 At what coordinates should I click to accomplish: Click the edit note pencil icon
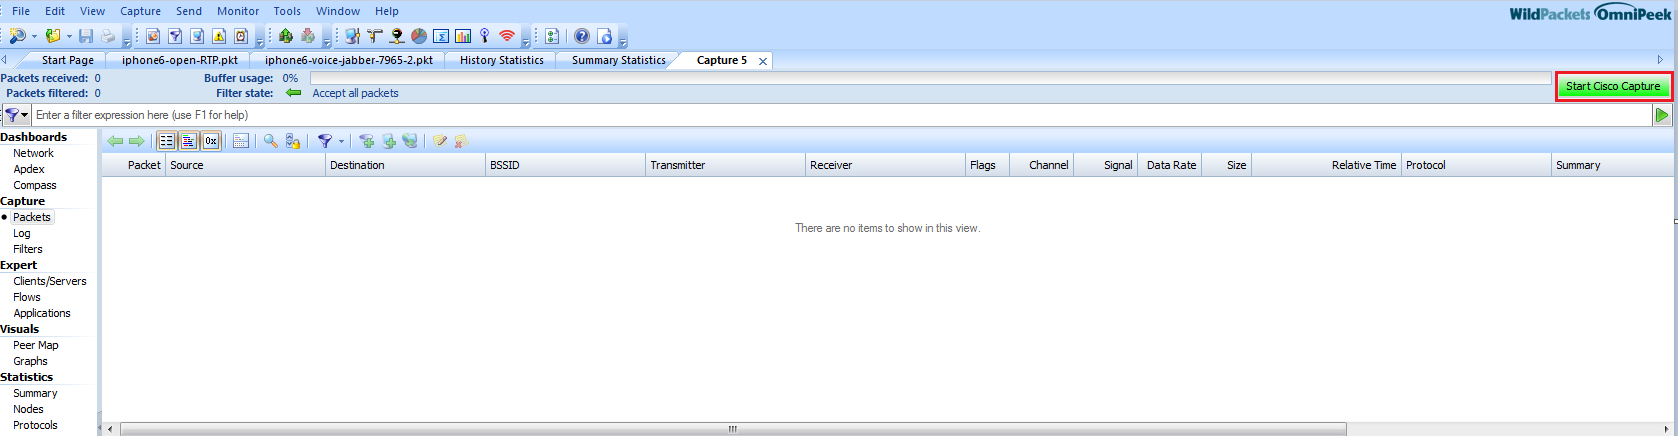click(439, 141)
